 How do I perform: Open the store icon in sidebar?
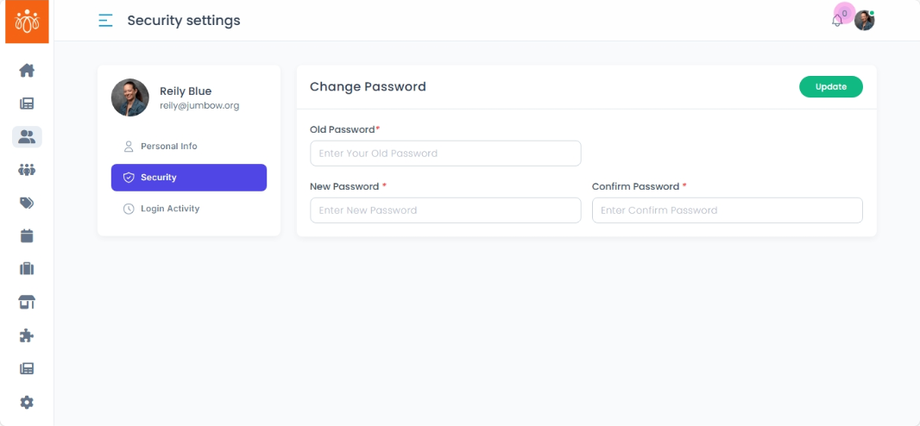click(x=27, y=302)
